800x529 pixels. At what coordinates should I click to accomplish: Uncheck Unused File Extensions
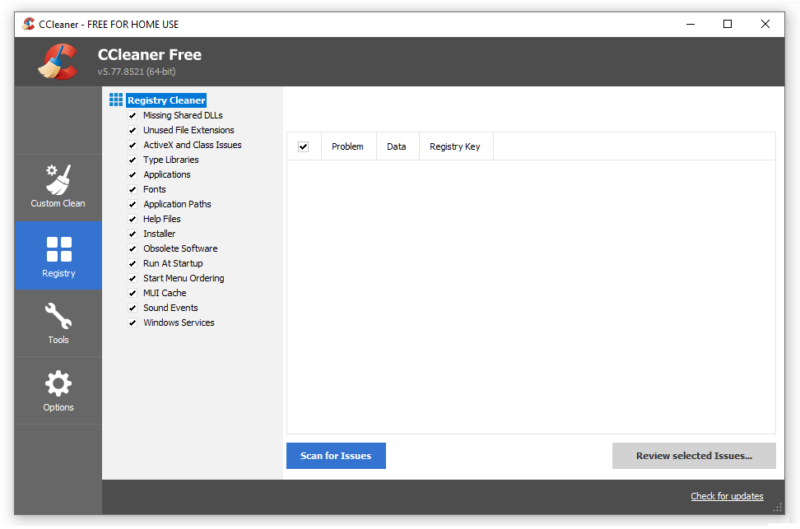133,130
